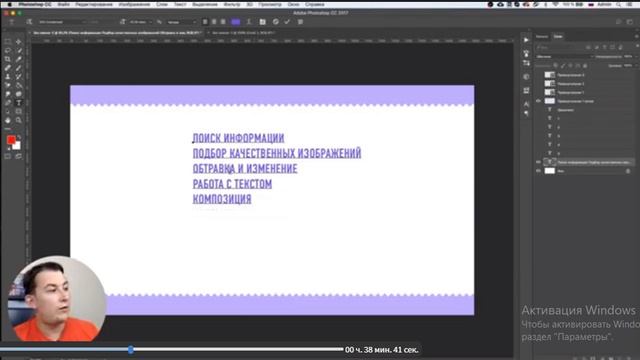Switch to the Каналы panel tab

pos(542,37)
